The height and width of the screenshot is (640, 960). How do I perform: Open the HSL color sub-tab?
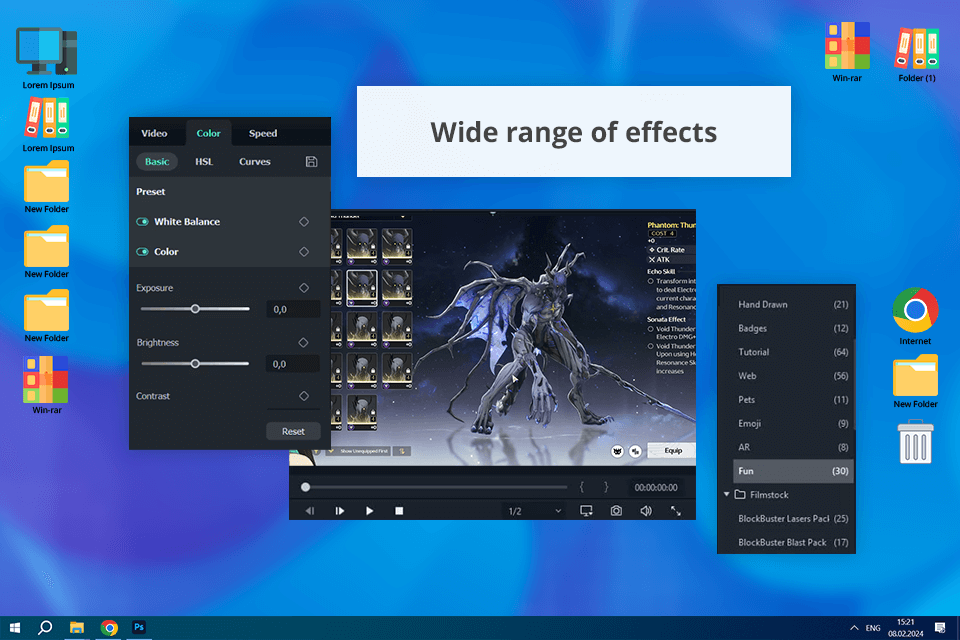click(204, 162)
